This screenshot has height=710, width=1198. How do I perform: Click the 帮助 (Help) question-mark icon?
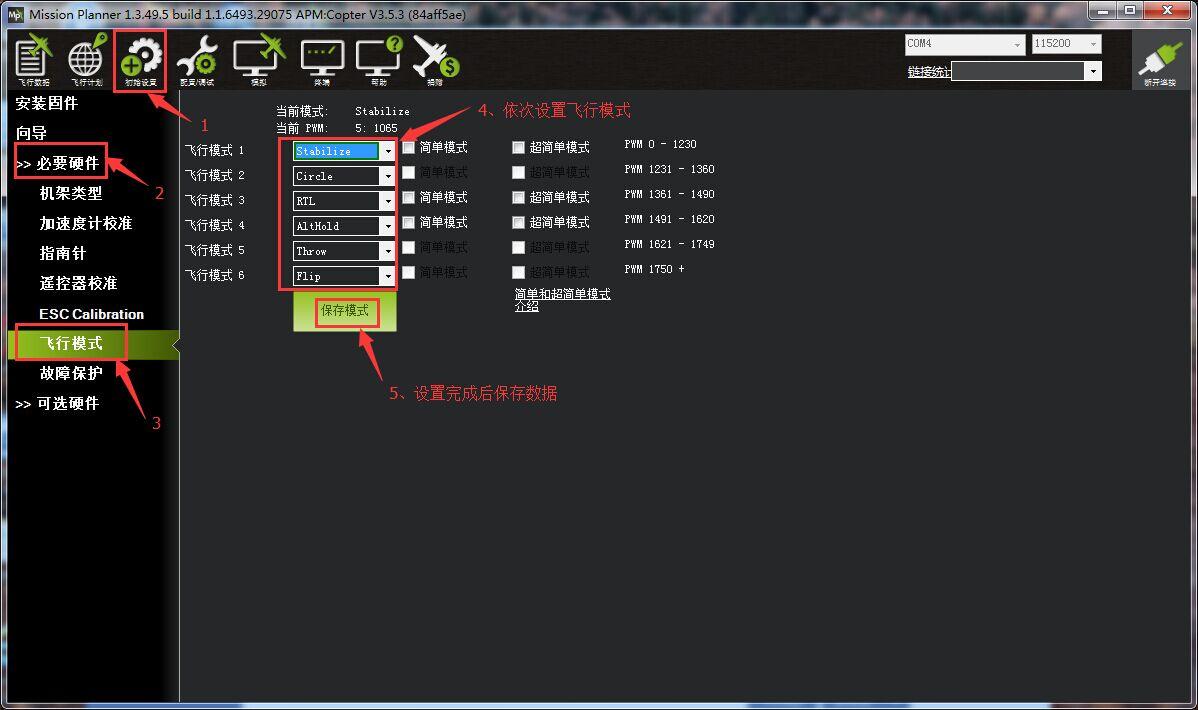379,60
